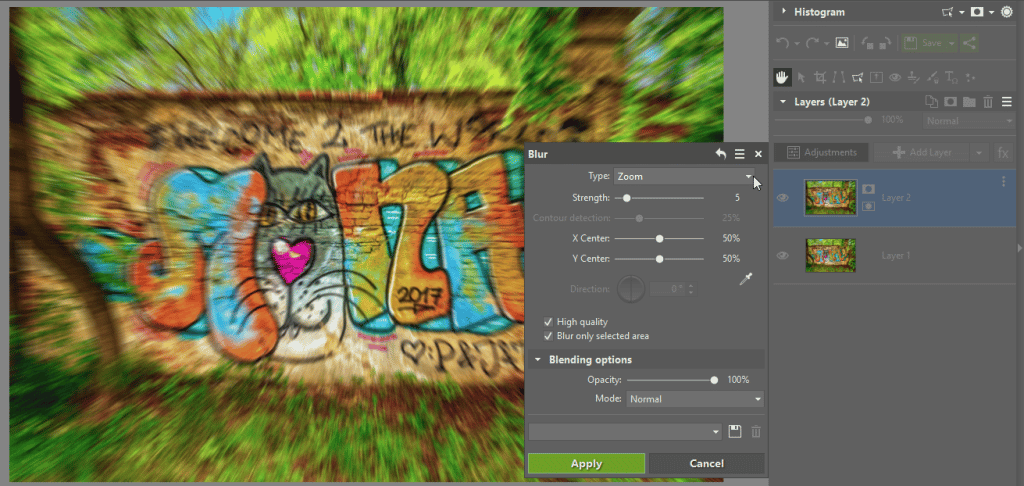Hide Layer 1 using its eye icon

[x=783, y=256]
